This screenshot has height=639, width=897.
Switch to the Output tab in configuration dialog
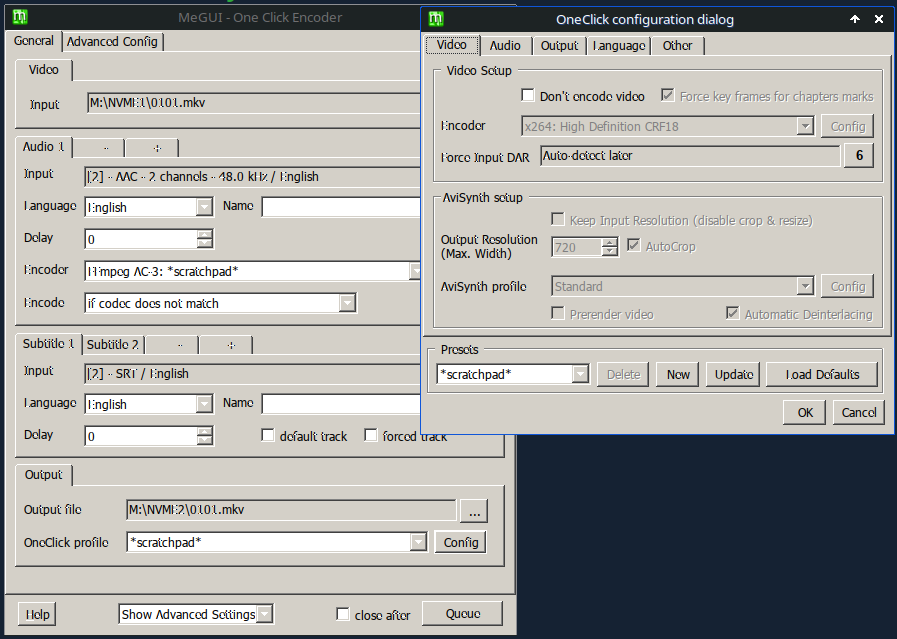tap(559, 46)
